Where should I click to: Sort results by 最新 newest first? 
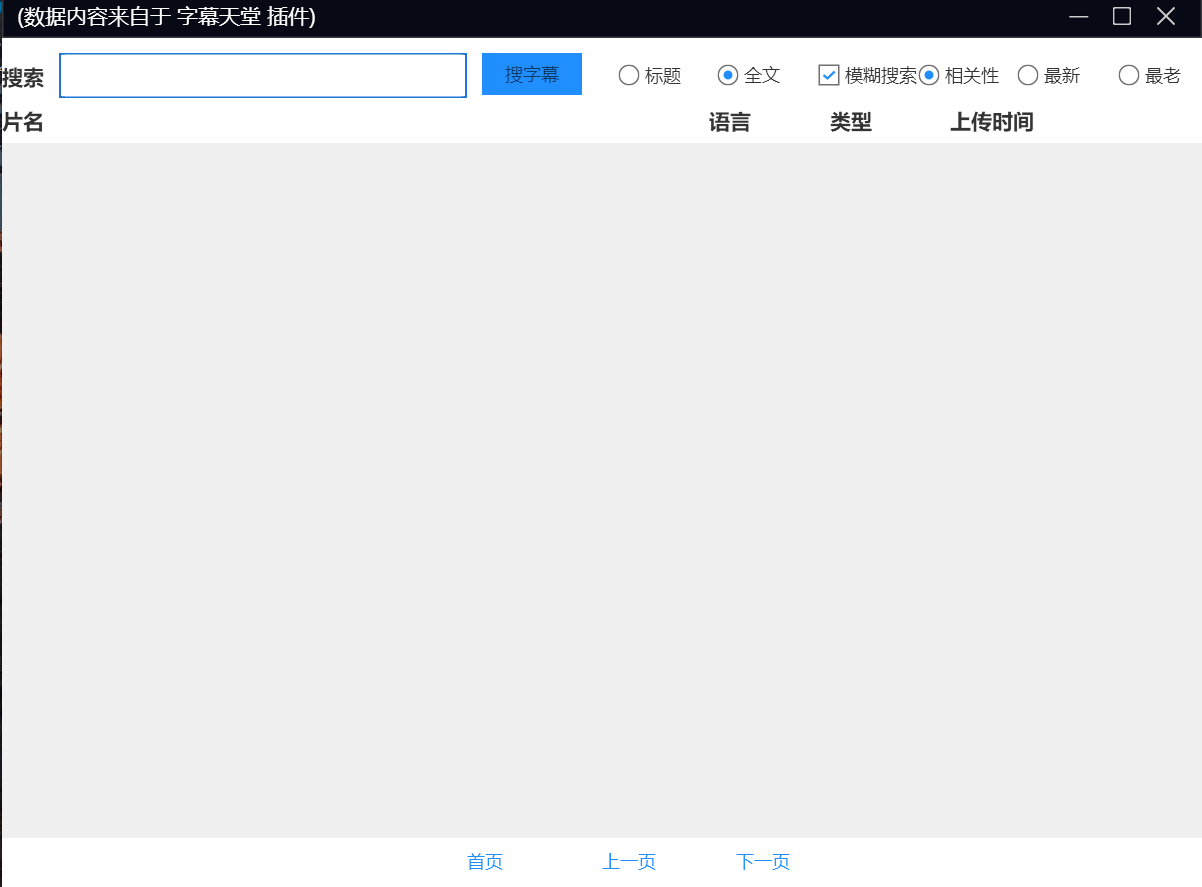point(1028,75)
